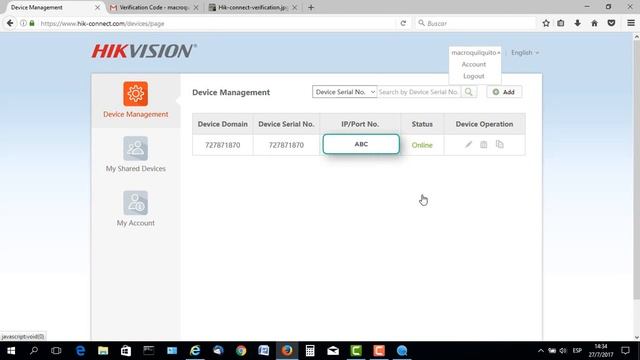Click the Device Domain column header

pyautogui.click(x=222, y=124)
